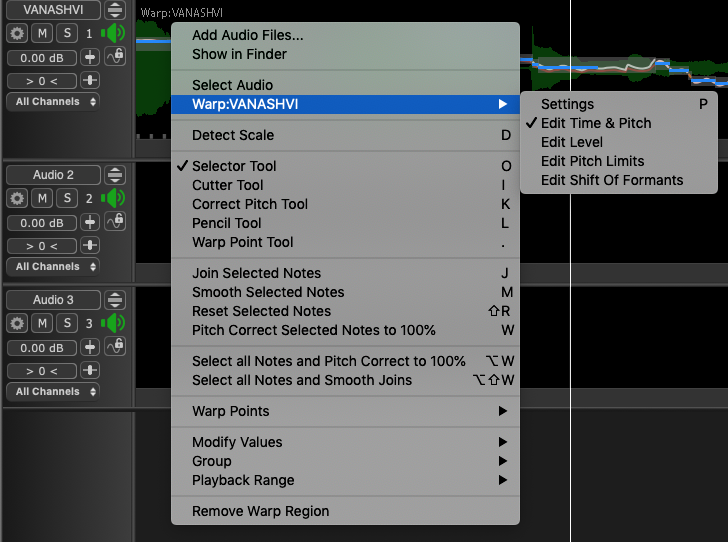This screenshot has height=542, width=728.
Task: Mute the Audio 3 track
Action: coord(42,323)
